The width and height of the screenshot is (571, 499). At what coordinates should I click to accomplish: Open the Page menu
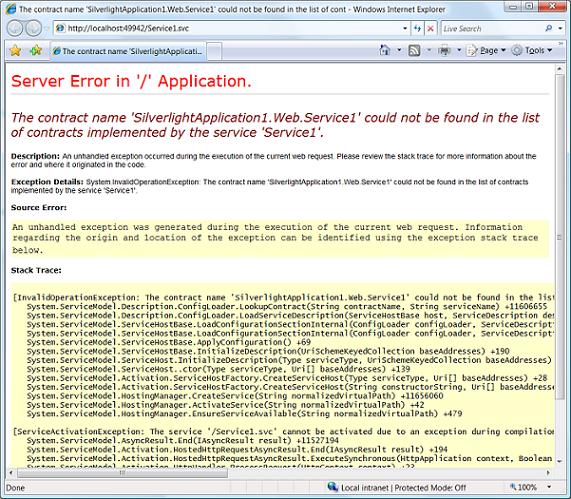(x=487, y=50)
